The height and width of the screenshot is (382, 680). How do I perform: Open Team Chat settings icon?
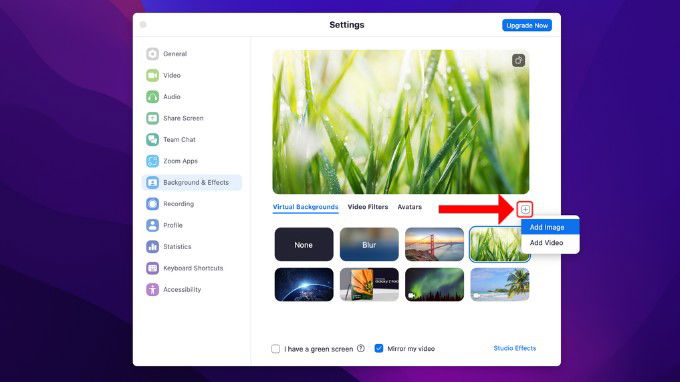click(x=152, y=140)
